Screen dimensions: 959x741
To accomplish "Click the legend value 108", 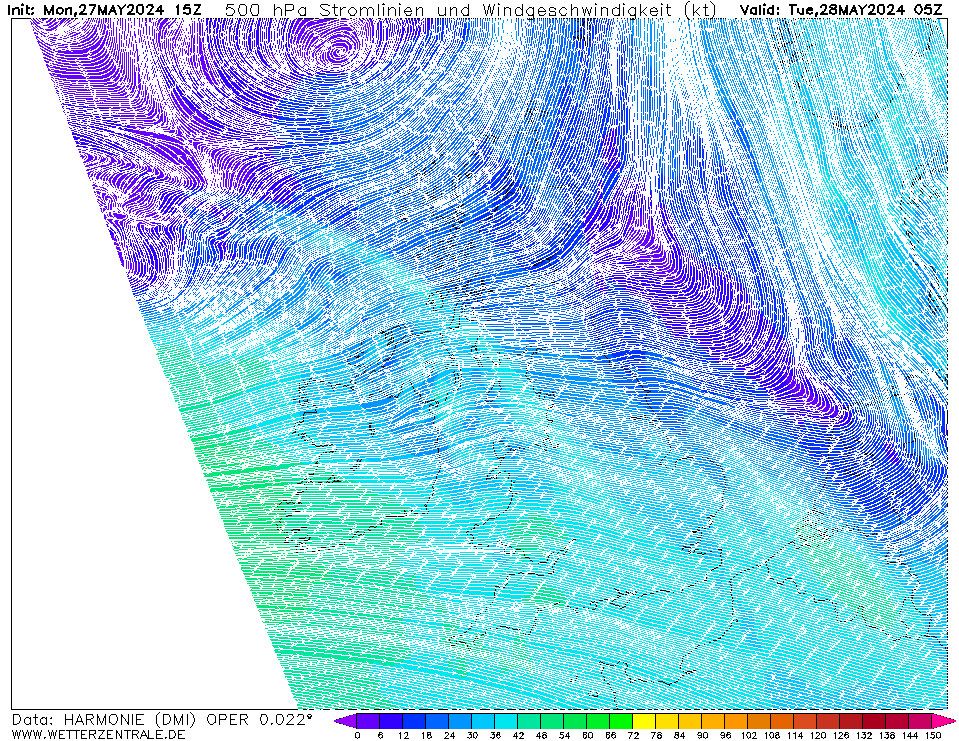I will click(x=771, y=735).
